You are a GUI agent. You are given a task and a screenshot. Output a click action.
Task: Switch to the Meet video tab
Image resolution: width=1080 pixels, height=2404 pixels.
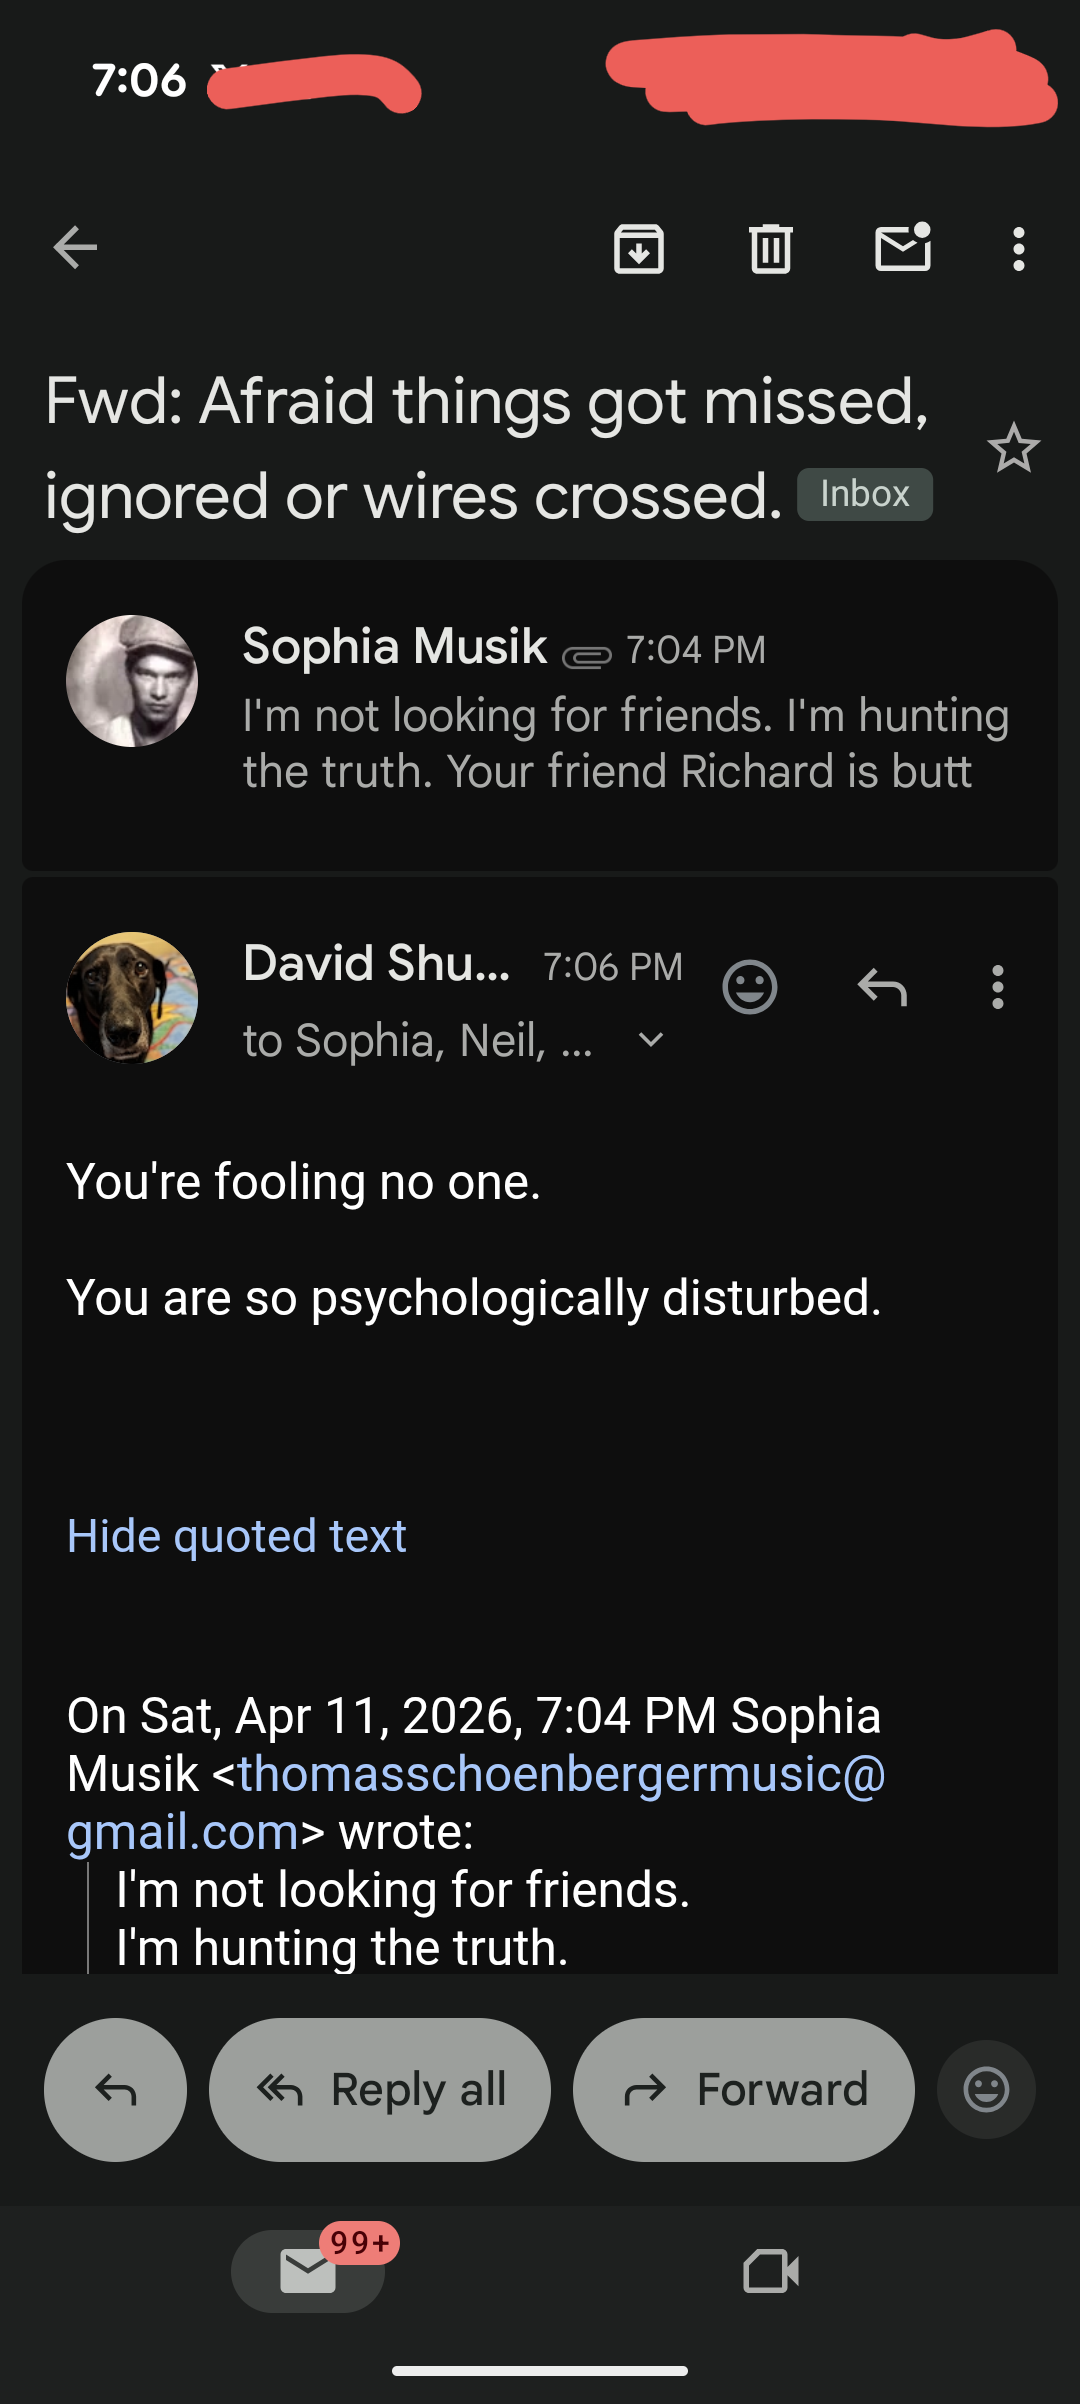(x=771, y=2271)
